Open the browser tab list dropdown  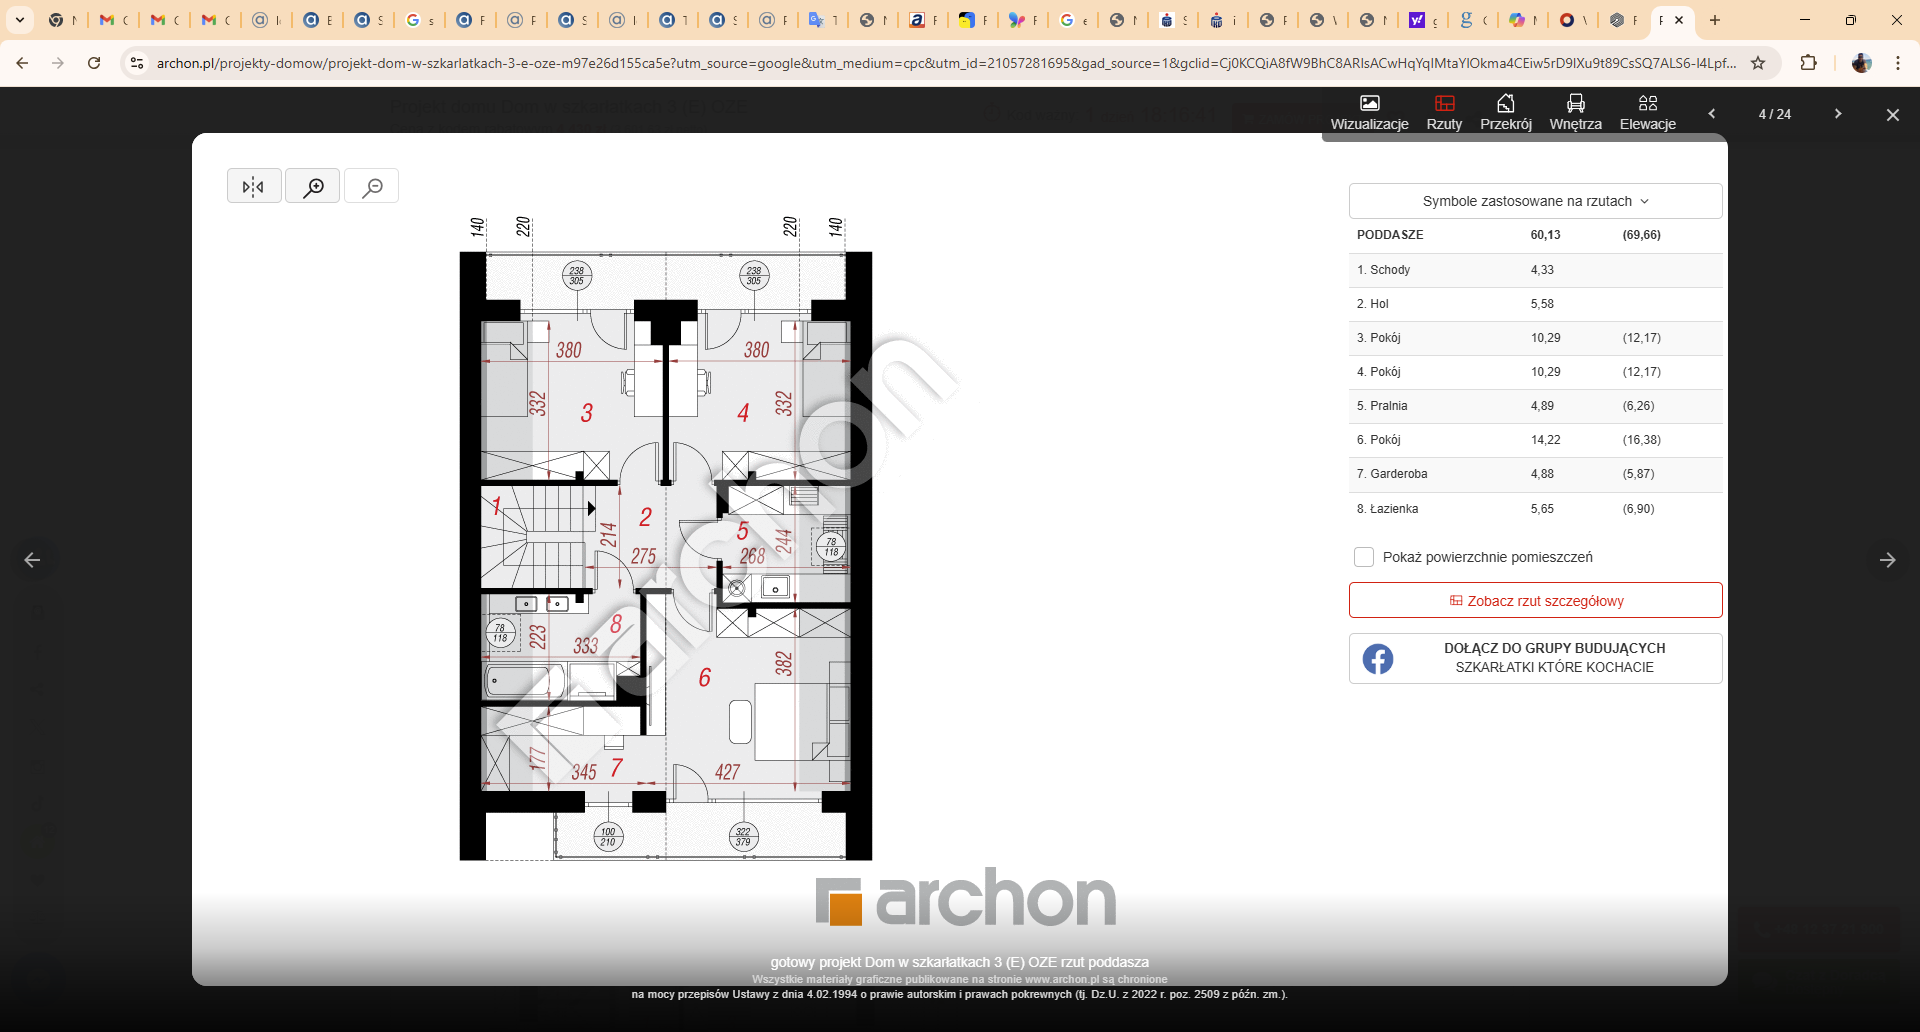click(x=20, y=20)
